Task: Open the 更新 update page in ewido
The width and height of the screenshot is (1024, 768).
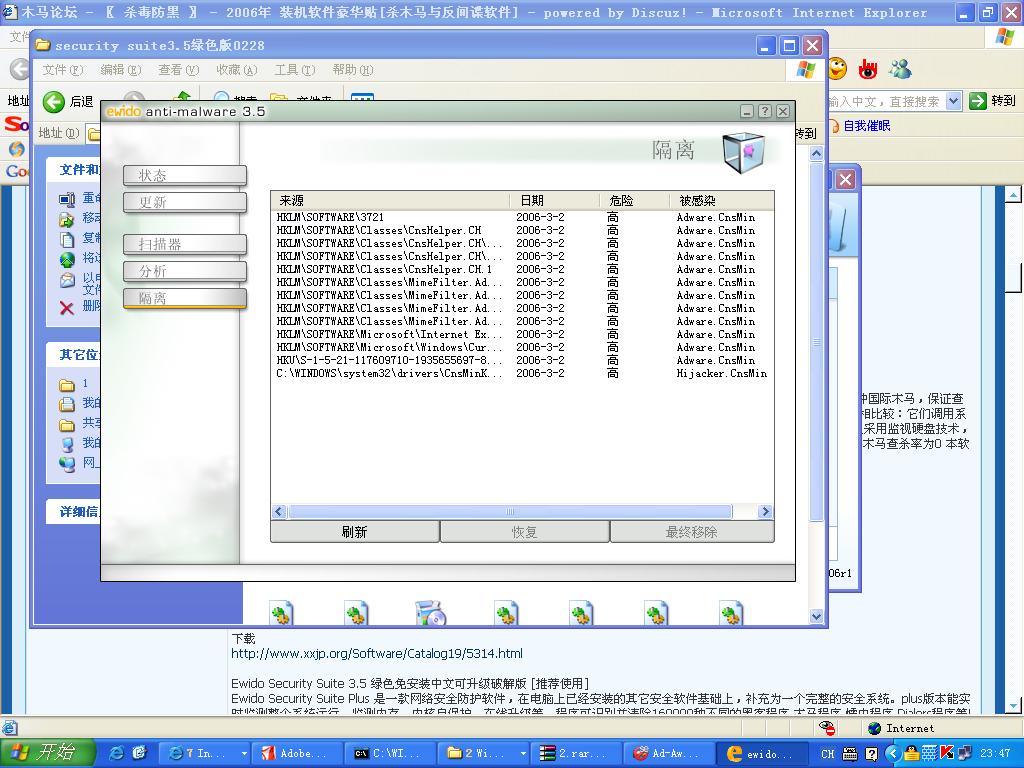Action: 185,202
